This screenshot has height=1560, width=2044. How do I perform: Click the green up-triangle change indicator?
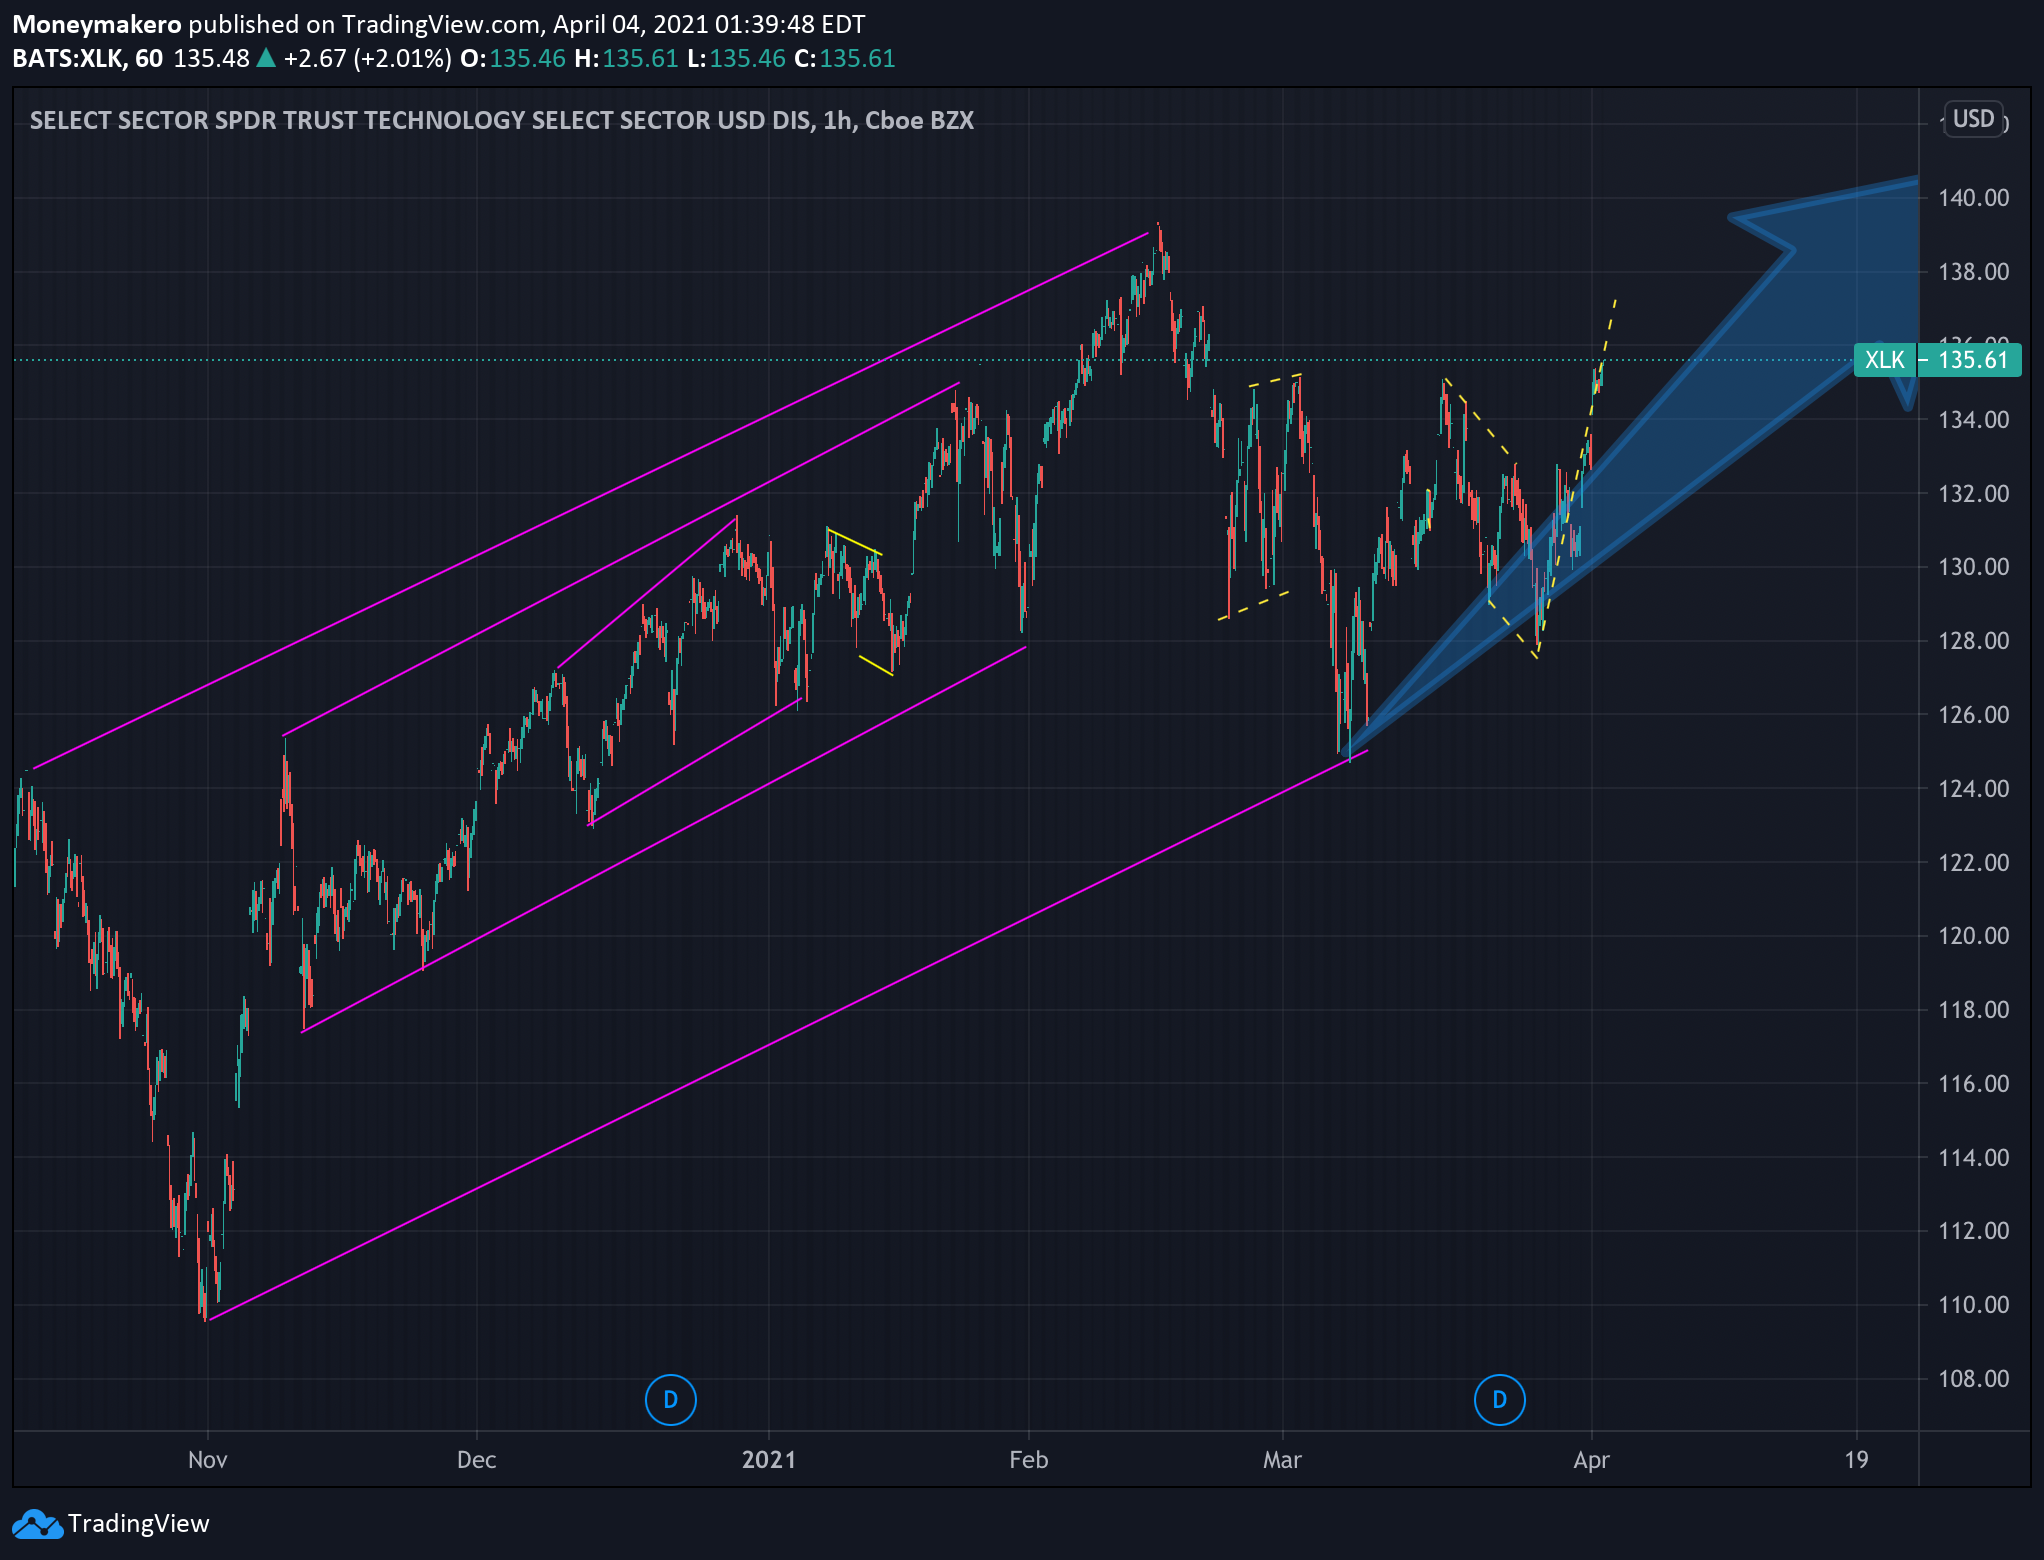(266, 58)
